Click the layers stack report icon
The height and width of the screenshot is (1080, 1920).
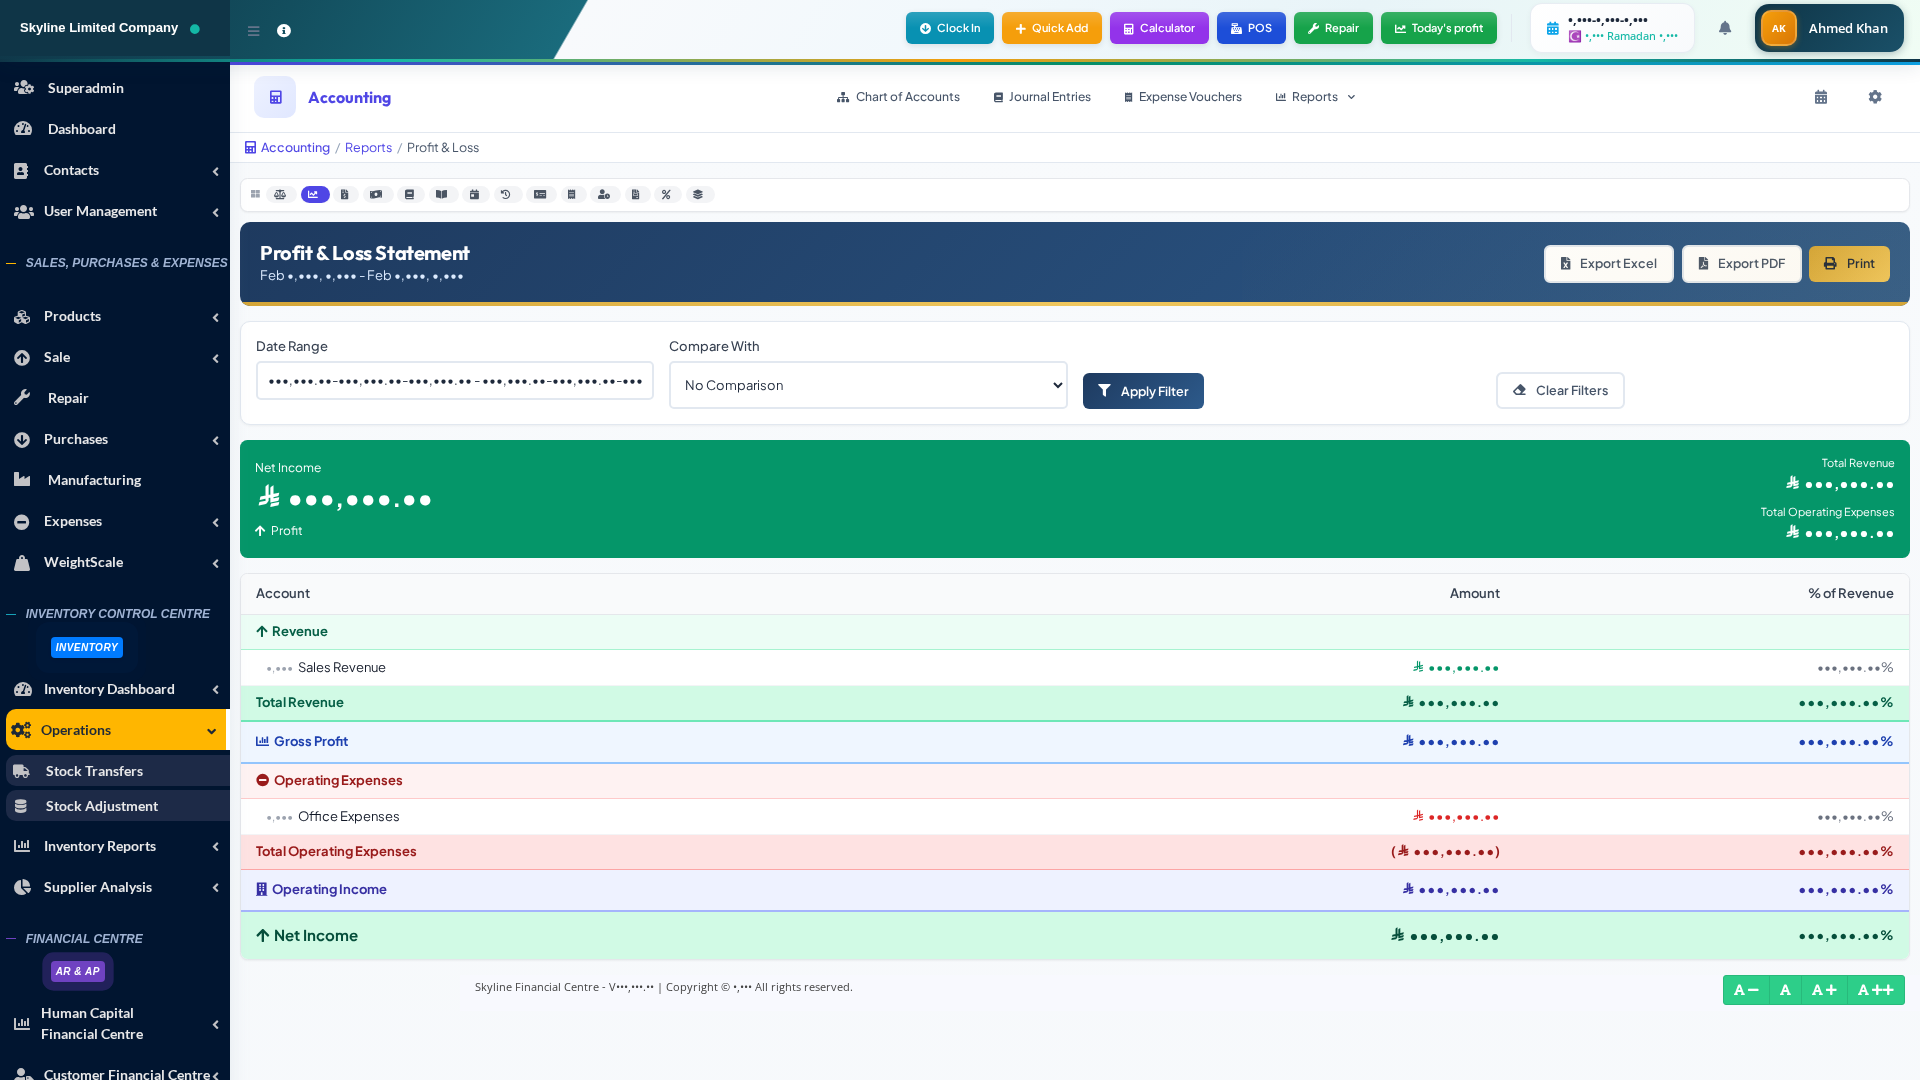[x=698, y=195]
